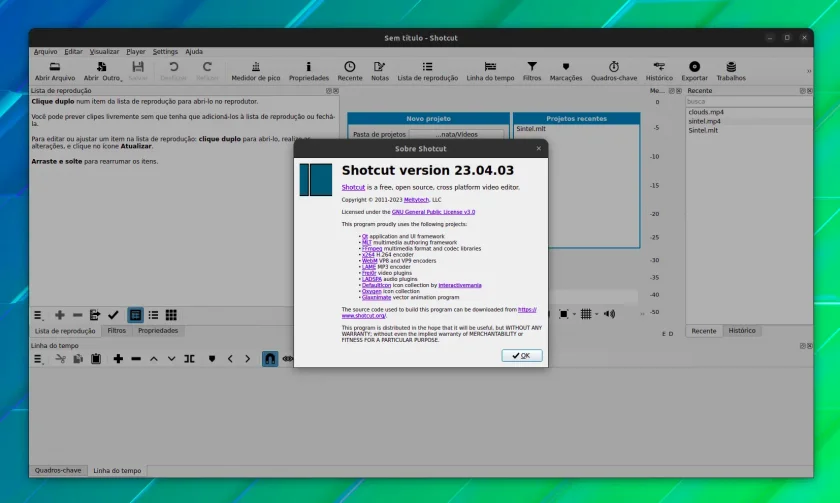Open the Visualizar menu

pos(104,51)
